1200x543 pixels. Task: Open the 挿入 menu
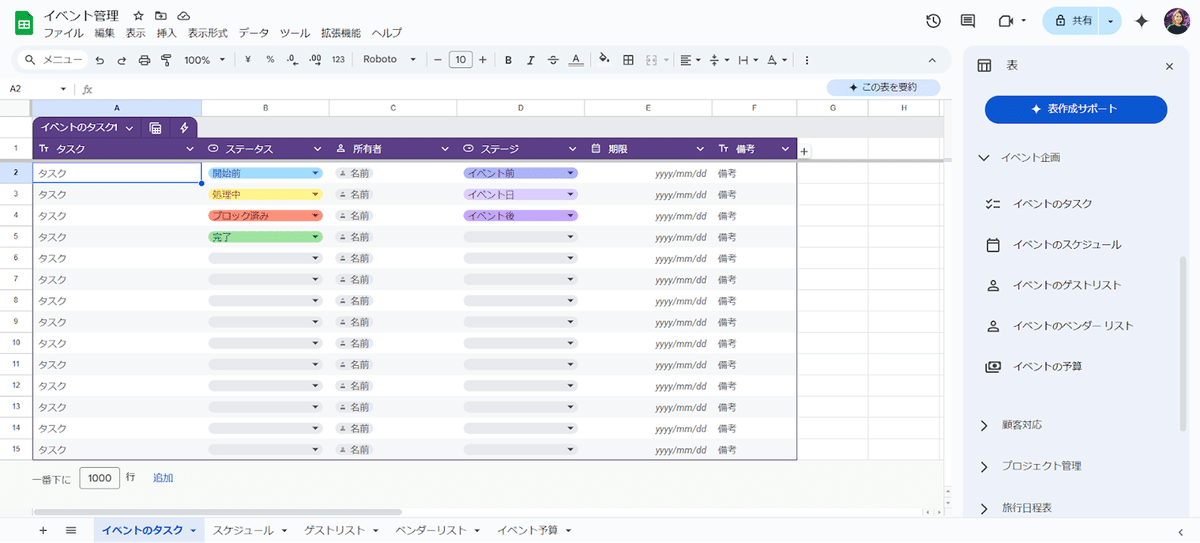click(167, 33)
